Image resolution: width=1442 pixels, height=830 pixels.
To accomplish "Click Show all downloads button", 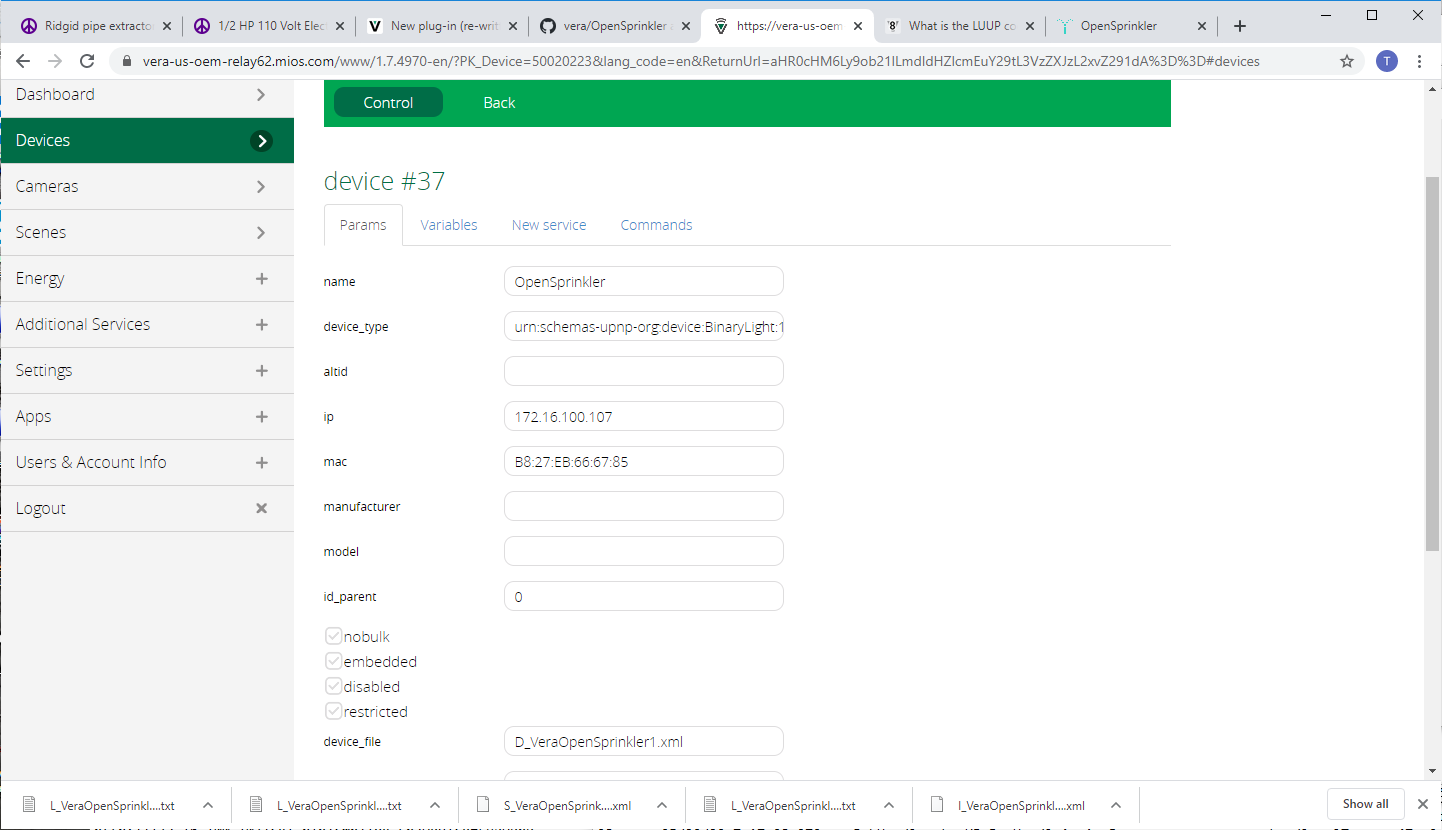I will [1365, 804].
